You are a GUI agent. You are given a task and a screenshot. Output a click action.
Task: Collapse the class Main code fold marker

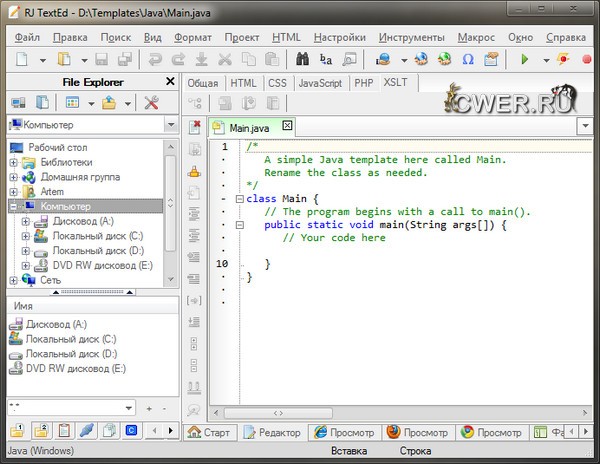point(239,198)
